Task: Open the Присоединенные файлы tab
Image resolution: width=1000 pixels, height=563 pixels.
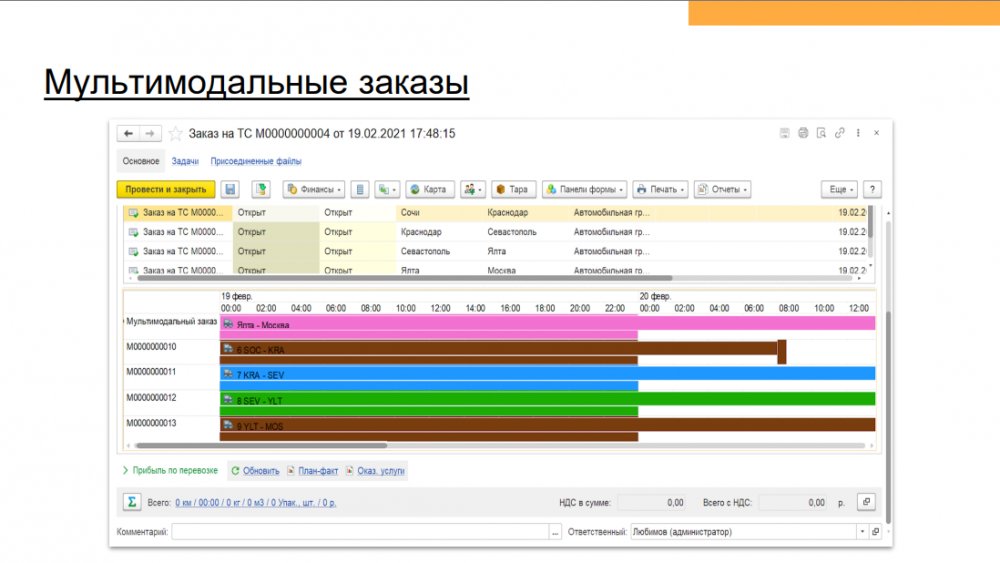Action: 256,161
